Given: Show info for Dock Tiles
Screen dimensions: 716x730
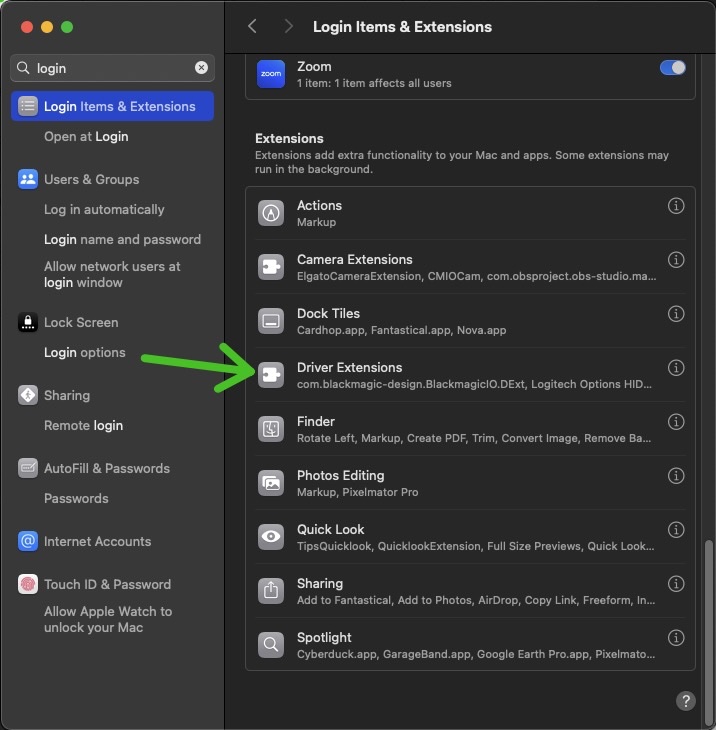Looking at the screenshot, I should click(x=675, y=313).
